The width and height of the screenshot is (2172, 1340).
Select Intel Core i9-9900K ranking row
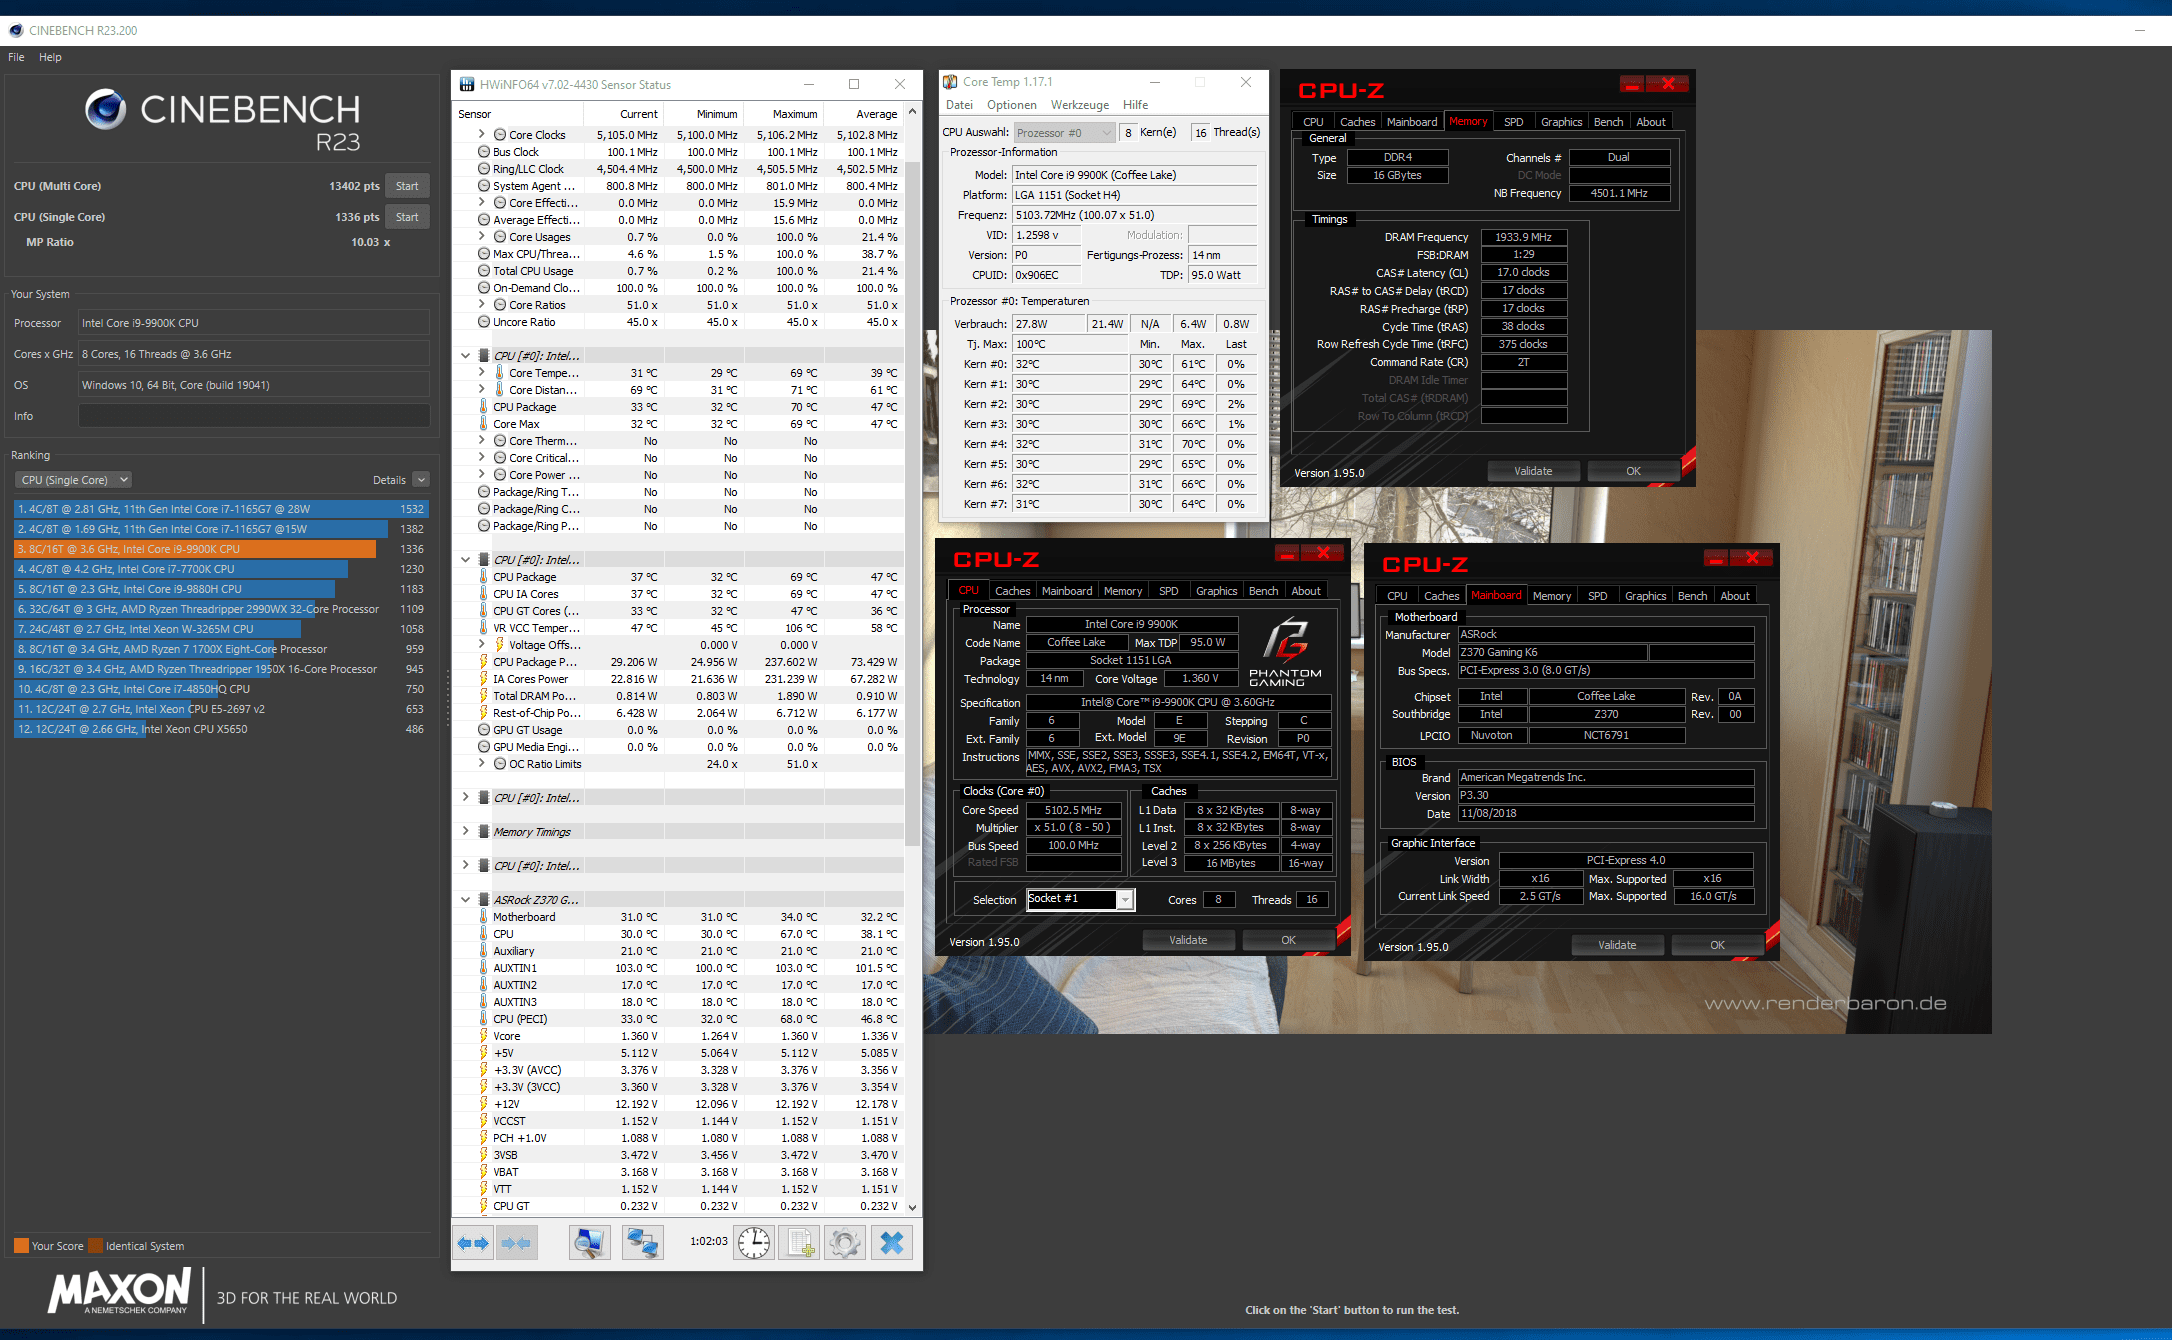[x=220, y=549]
